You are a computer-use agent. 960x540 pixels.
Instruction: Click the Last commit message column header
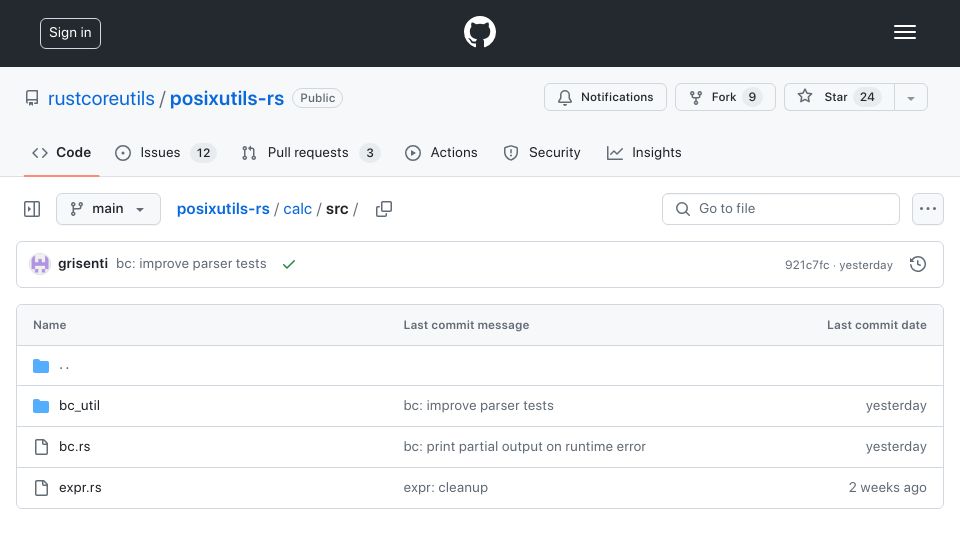(466, 325)
